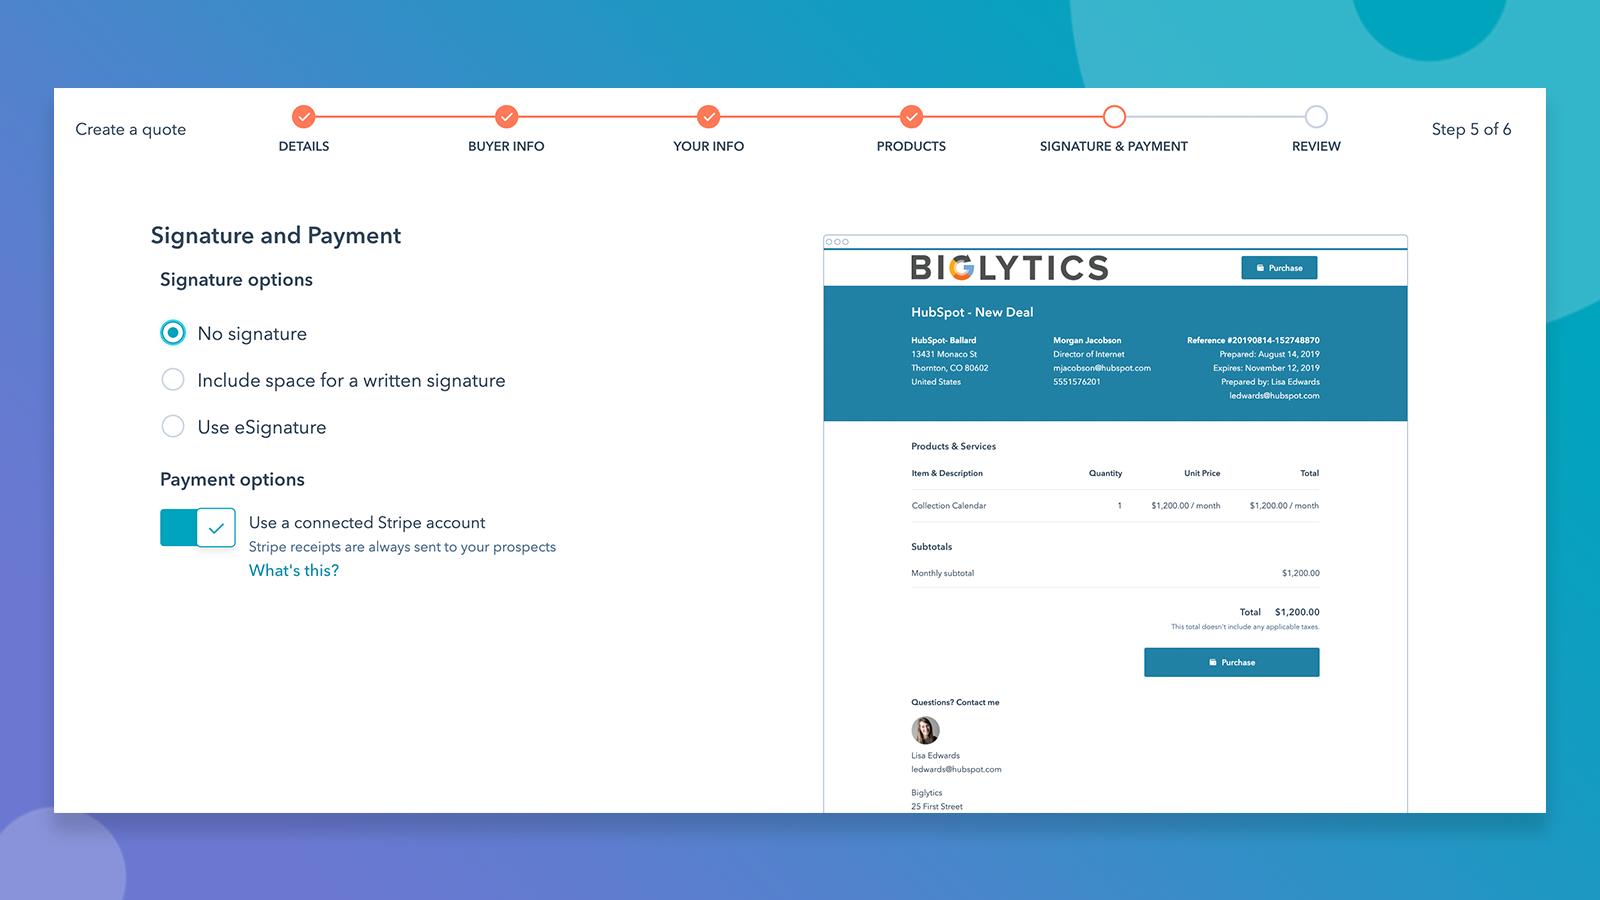Click the Products step checkmark circle
The height and width of the screenshot is (900, 1600).
911,117
